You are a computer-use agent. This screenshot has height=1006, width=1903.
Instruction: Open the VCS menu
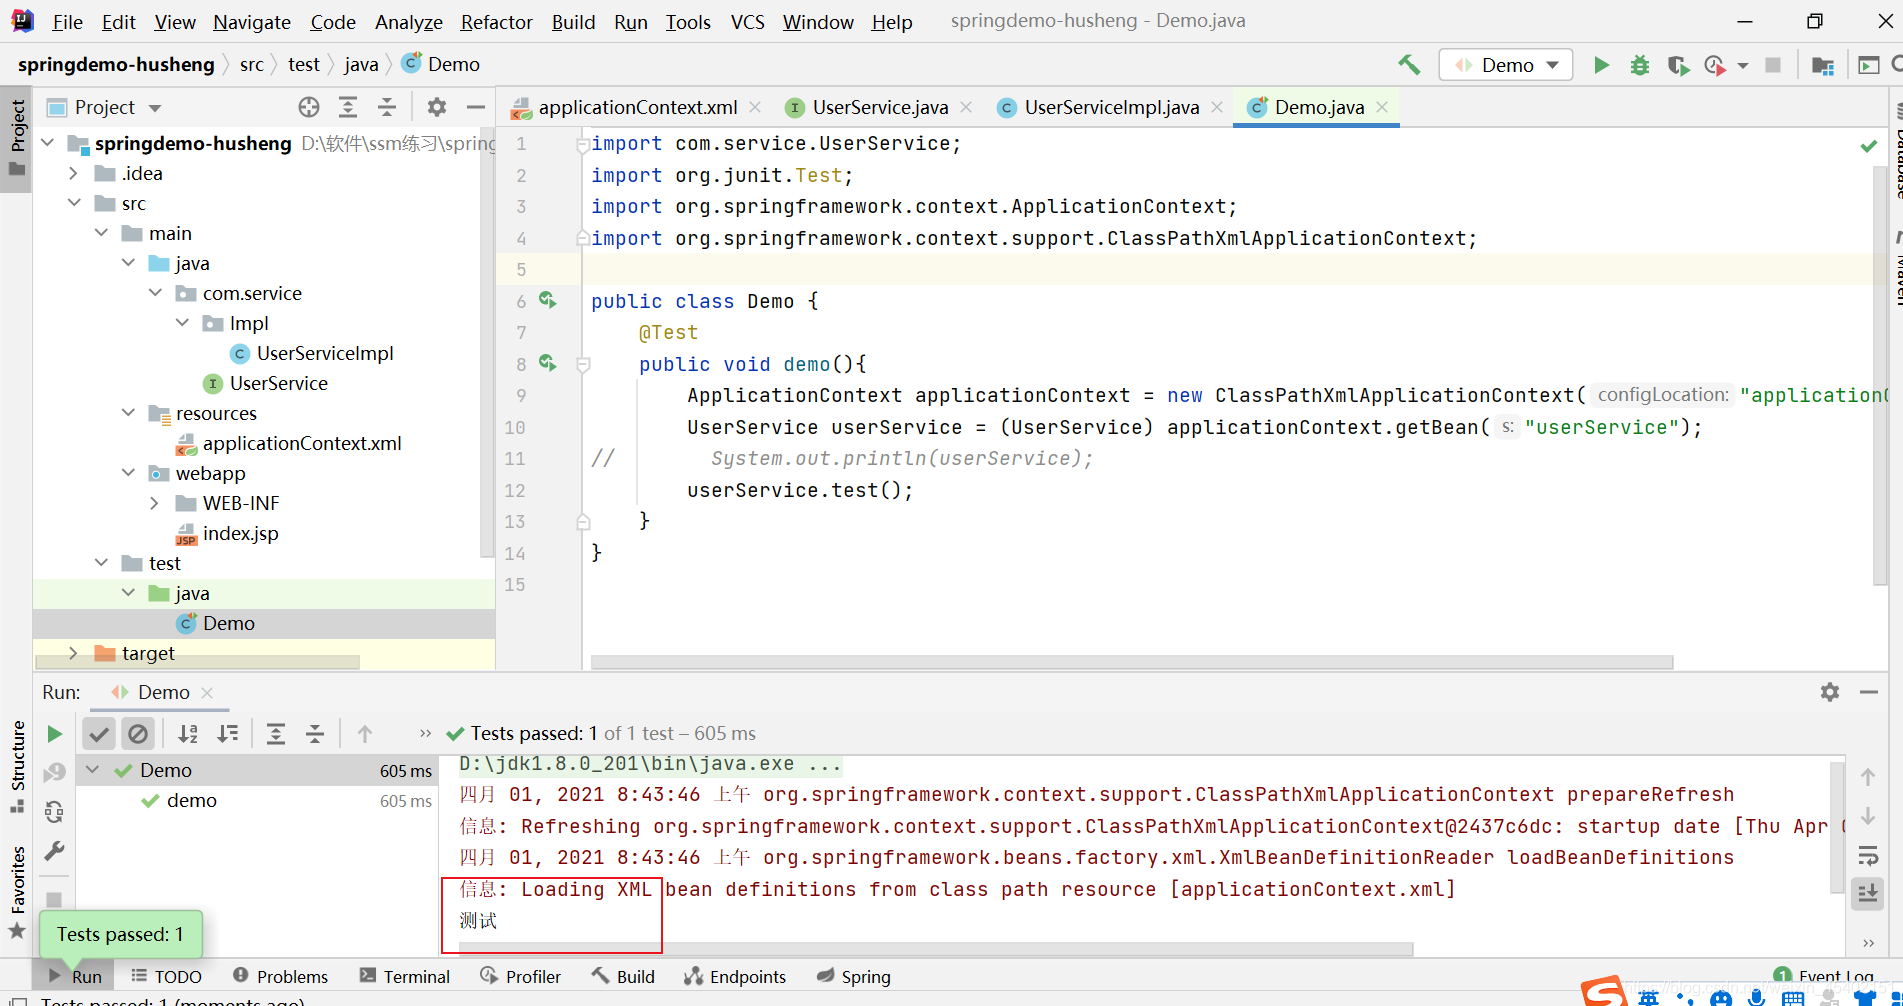point(747,22)
